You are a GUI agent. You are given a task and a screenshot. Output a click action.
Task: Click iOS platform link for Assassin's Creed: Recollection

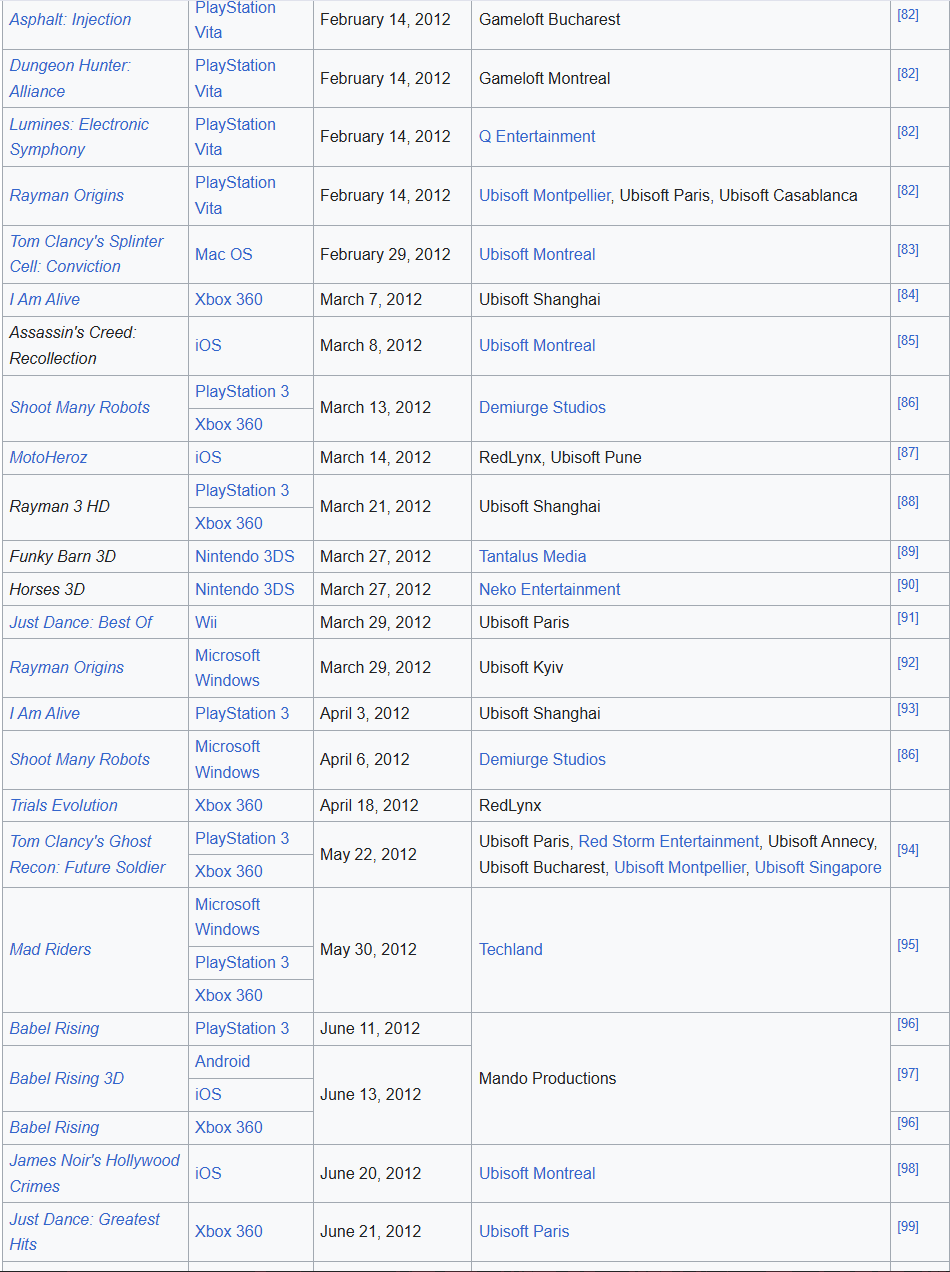tap(208, 345)
